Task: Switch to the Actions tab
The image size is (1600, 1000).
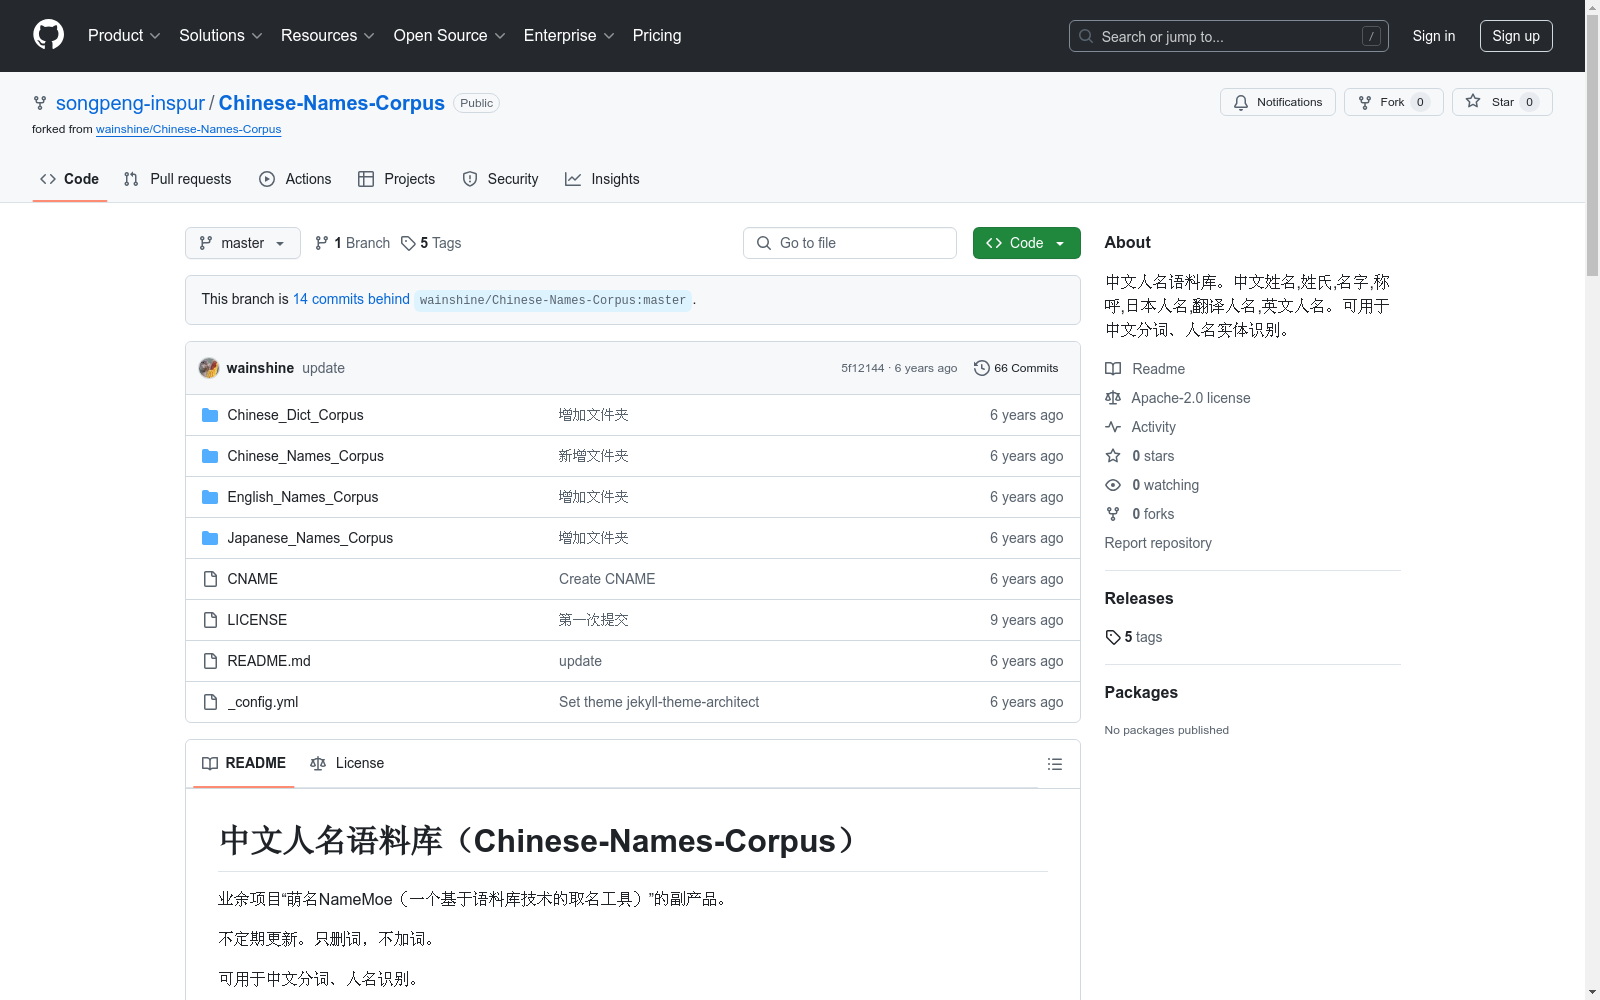Action: (x=295, y=179)
